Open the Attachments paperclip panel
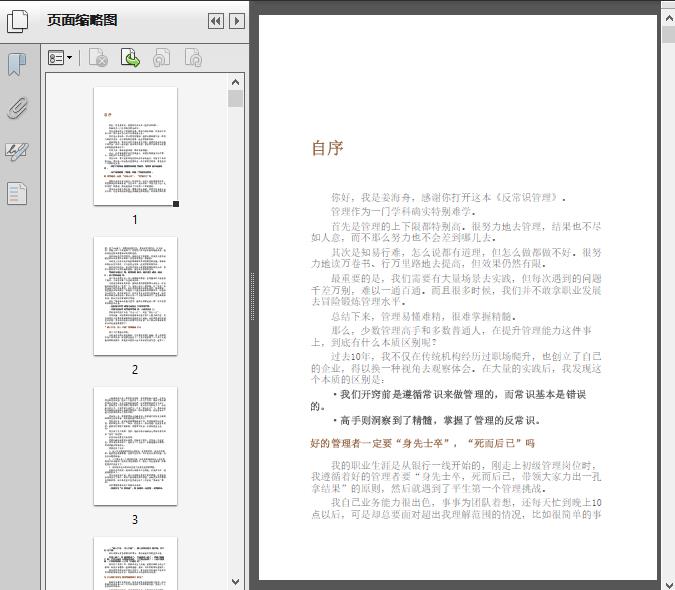Image resolution: width=675 pixels, height=590 pixels. [x=17, y=109]
